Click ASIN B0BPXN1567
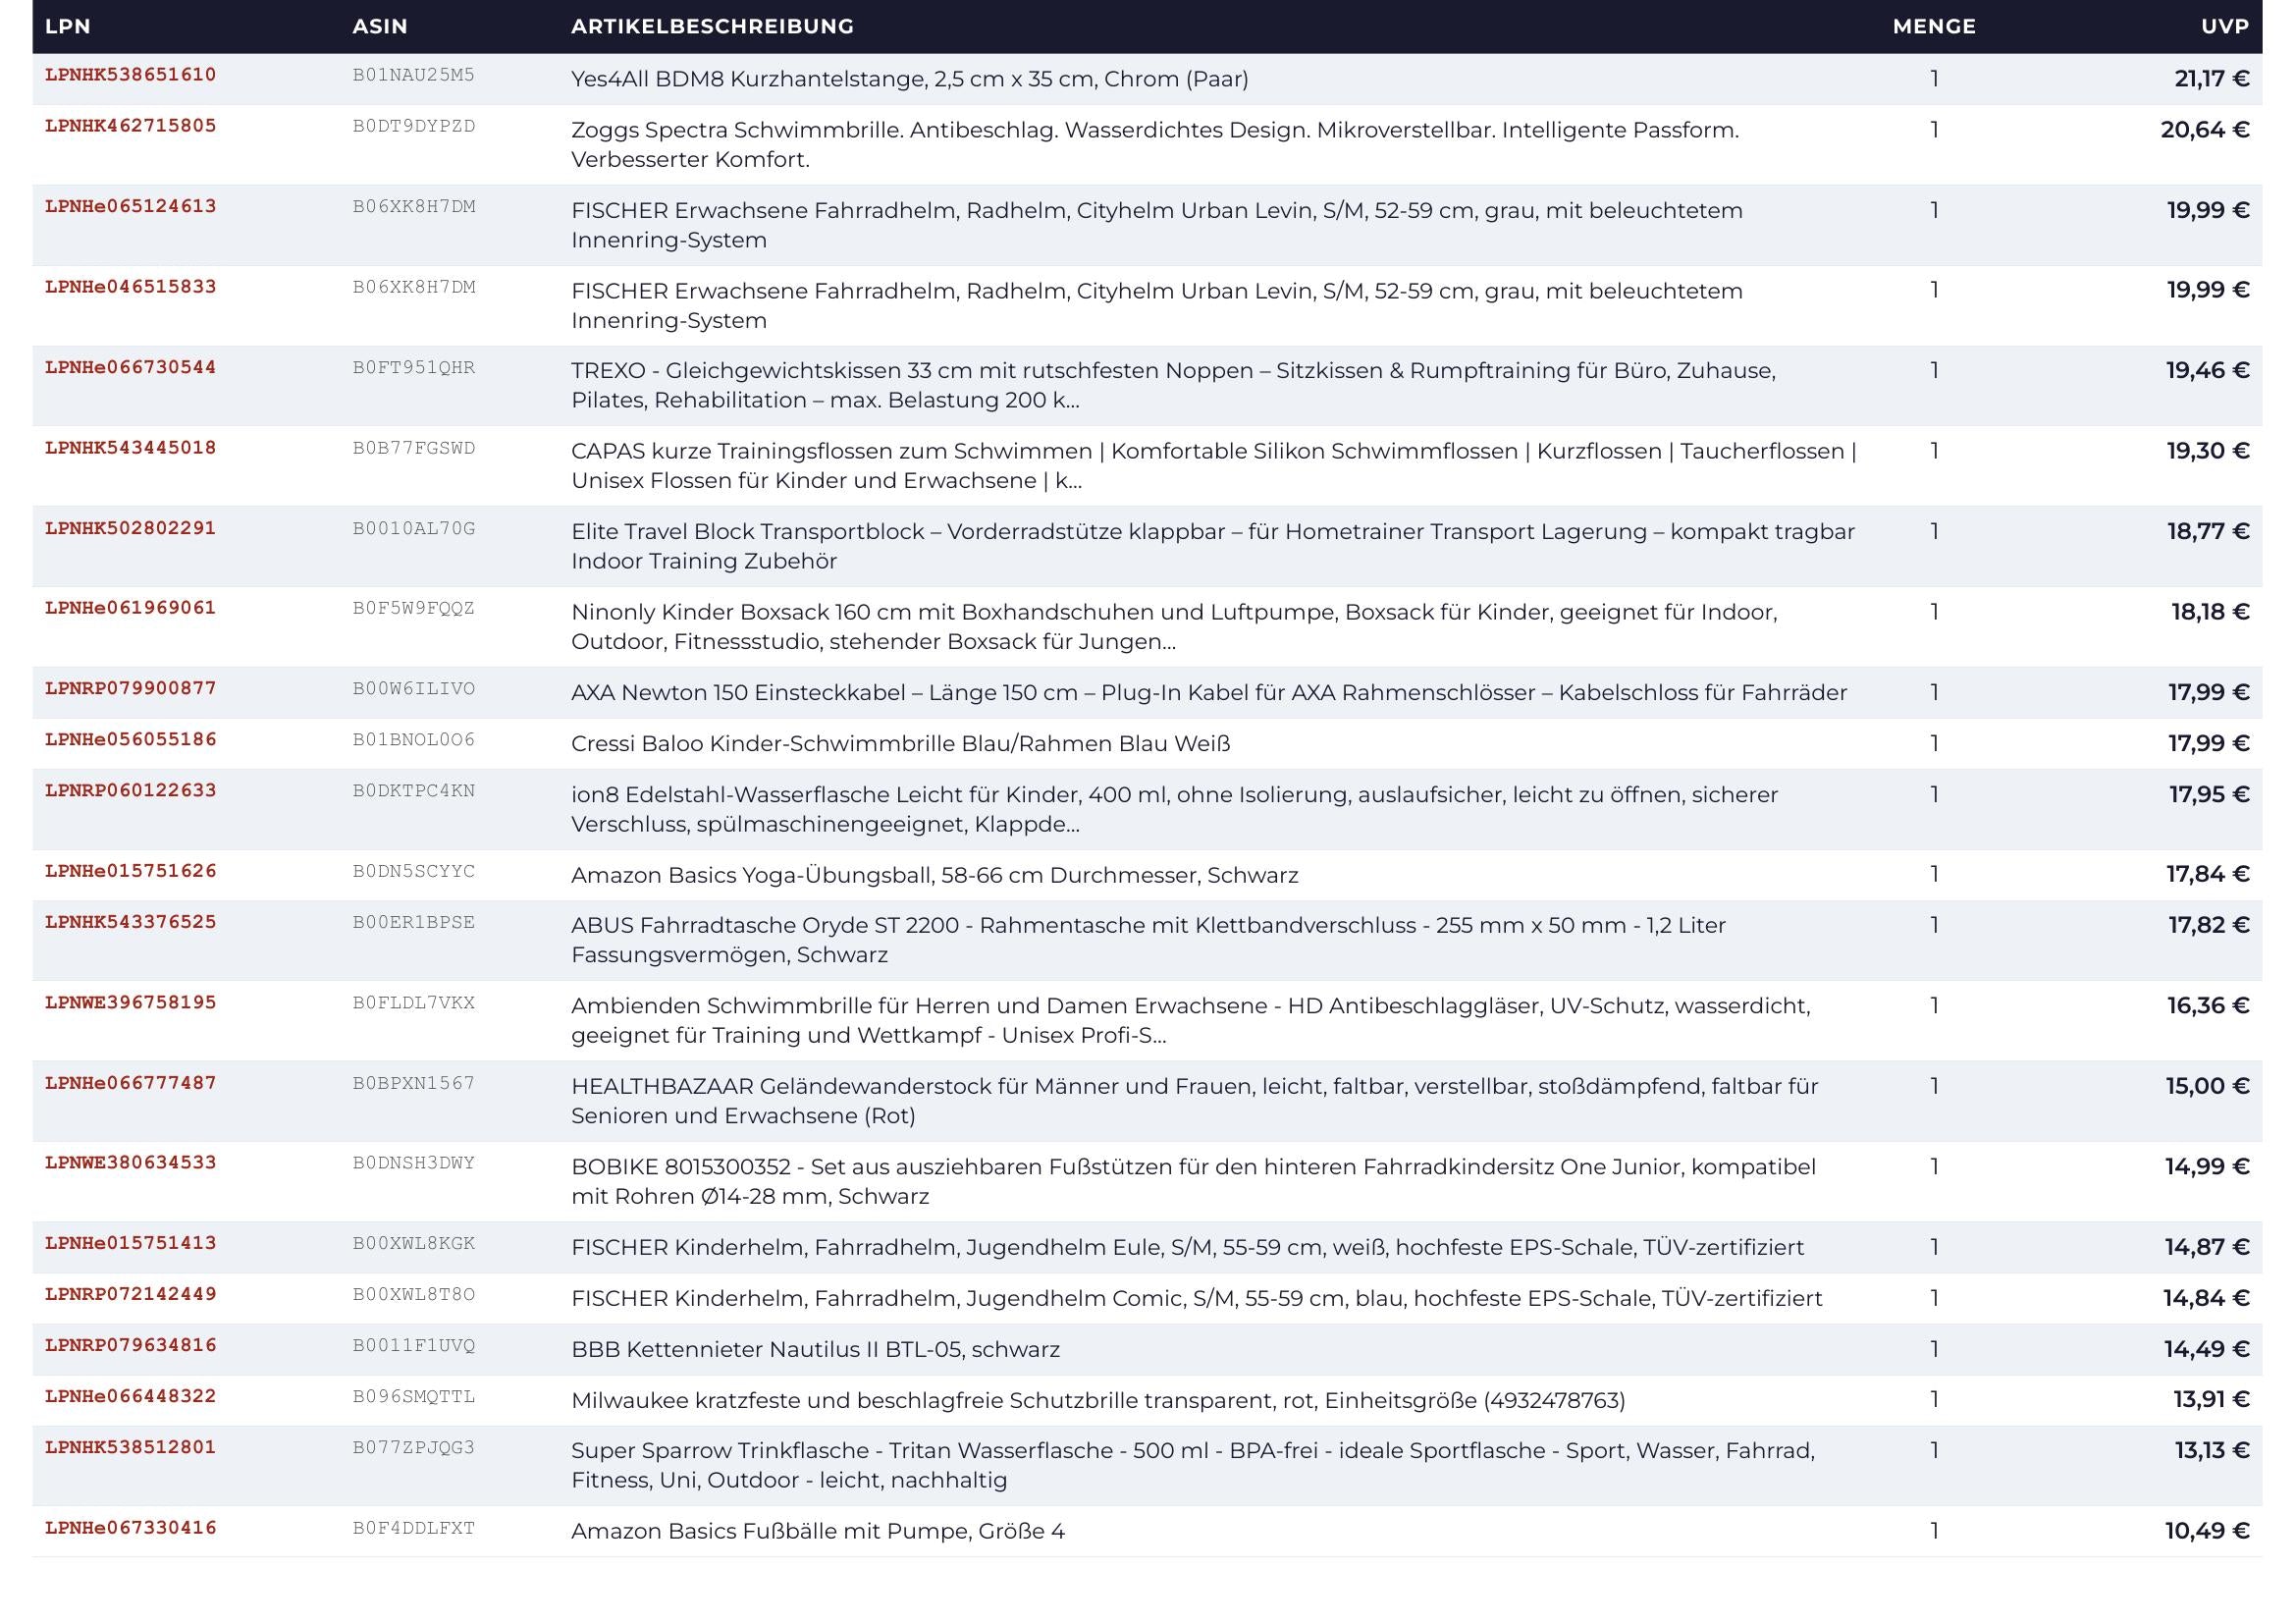Screen dimensions: 2296x1624 pyautogui.click(x=414, y=1083)
